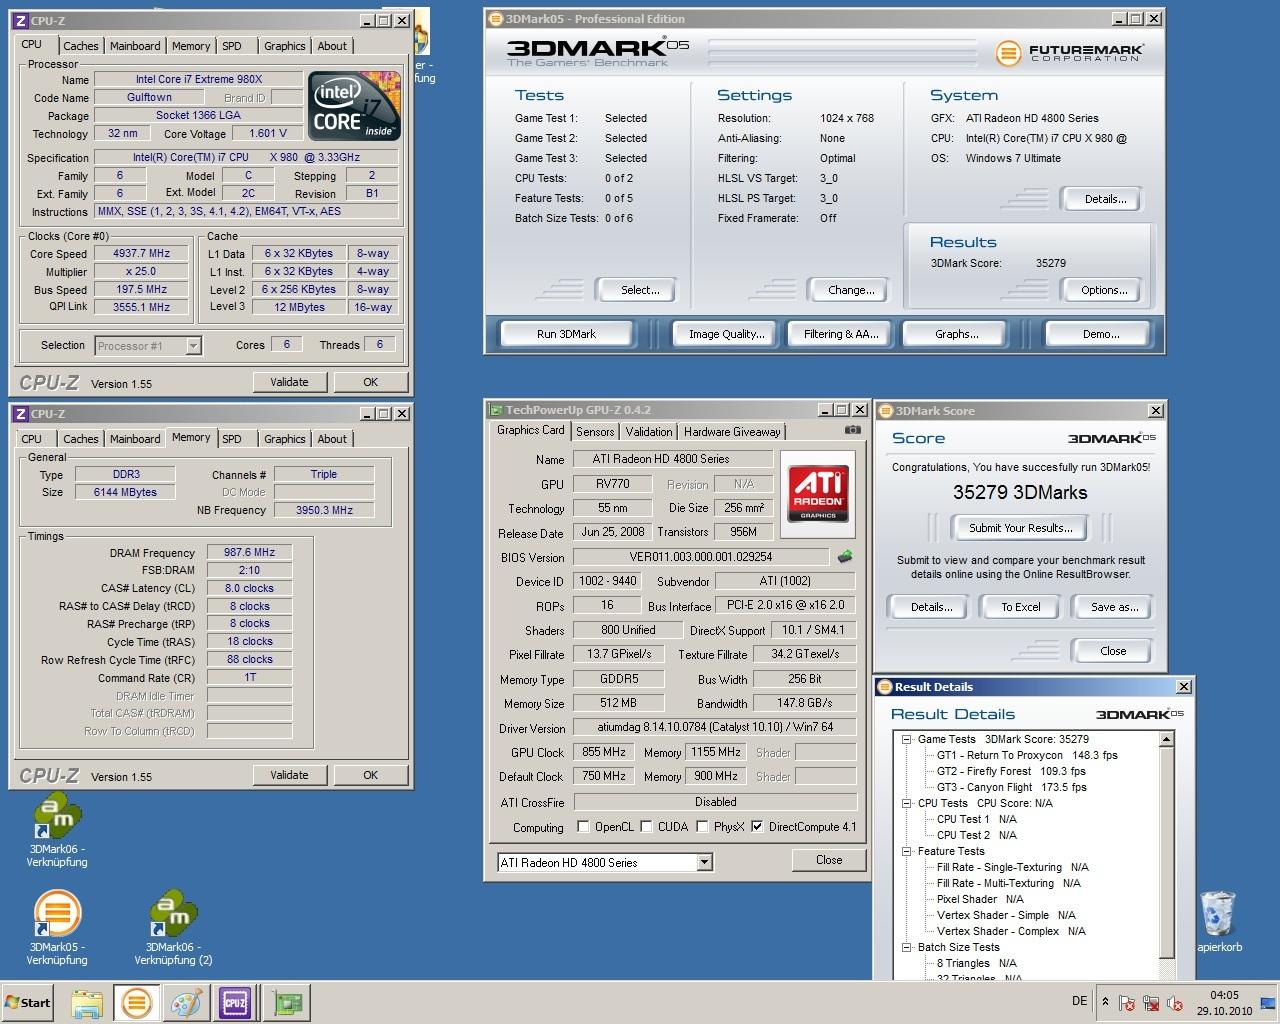Click the Futuremark Corporation logo
Screen dimensions: 1280x1024
(1069, 52)
